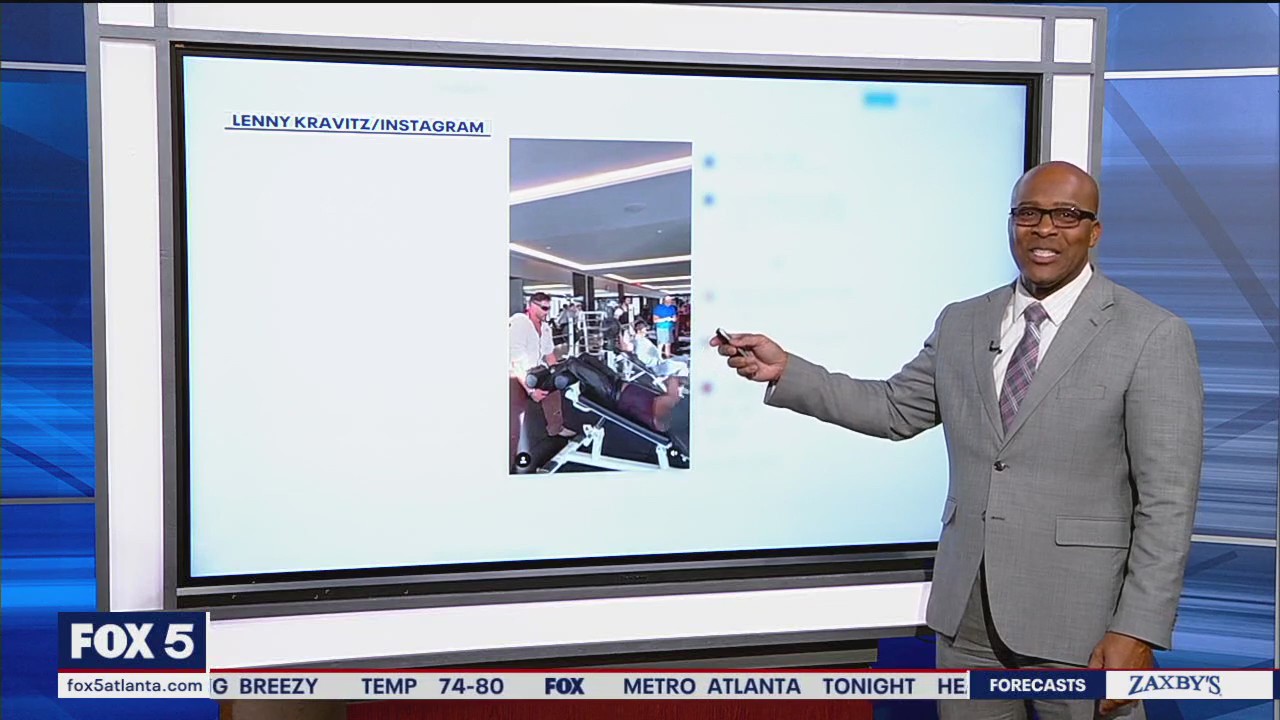Click the FOX logo in the ticker
The image size is (1280, 720).
point(564,686)
